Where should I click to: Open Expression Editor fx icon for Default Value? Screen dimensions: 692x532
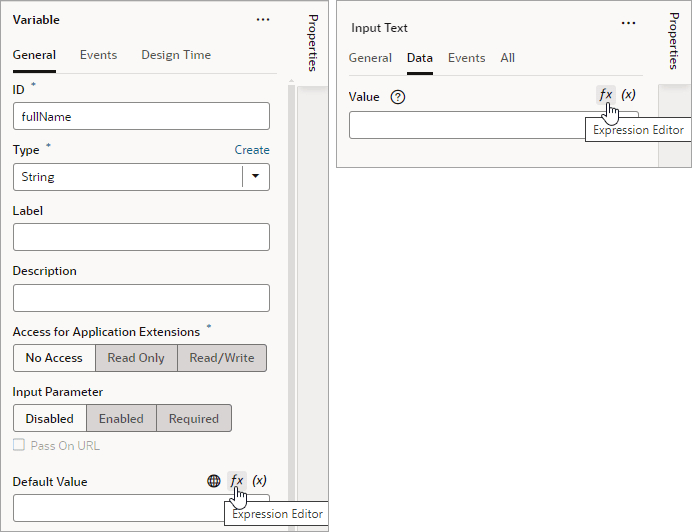coord(237,480)
